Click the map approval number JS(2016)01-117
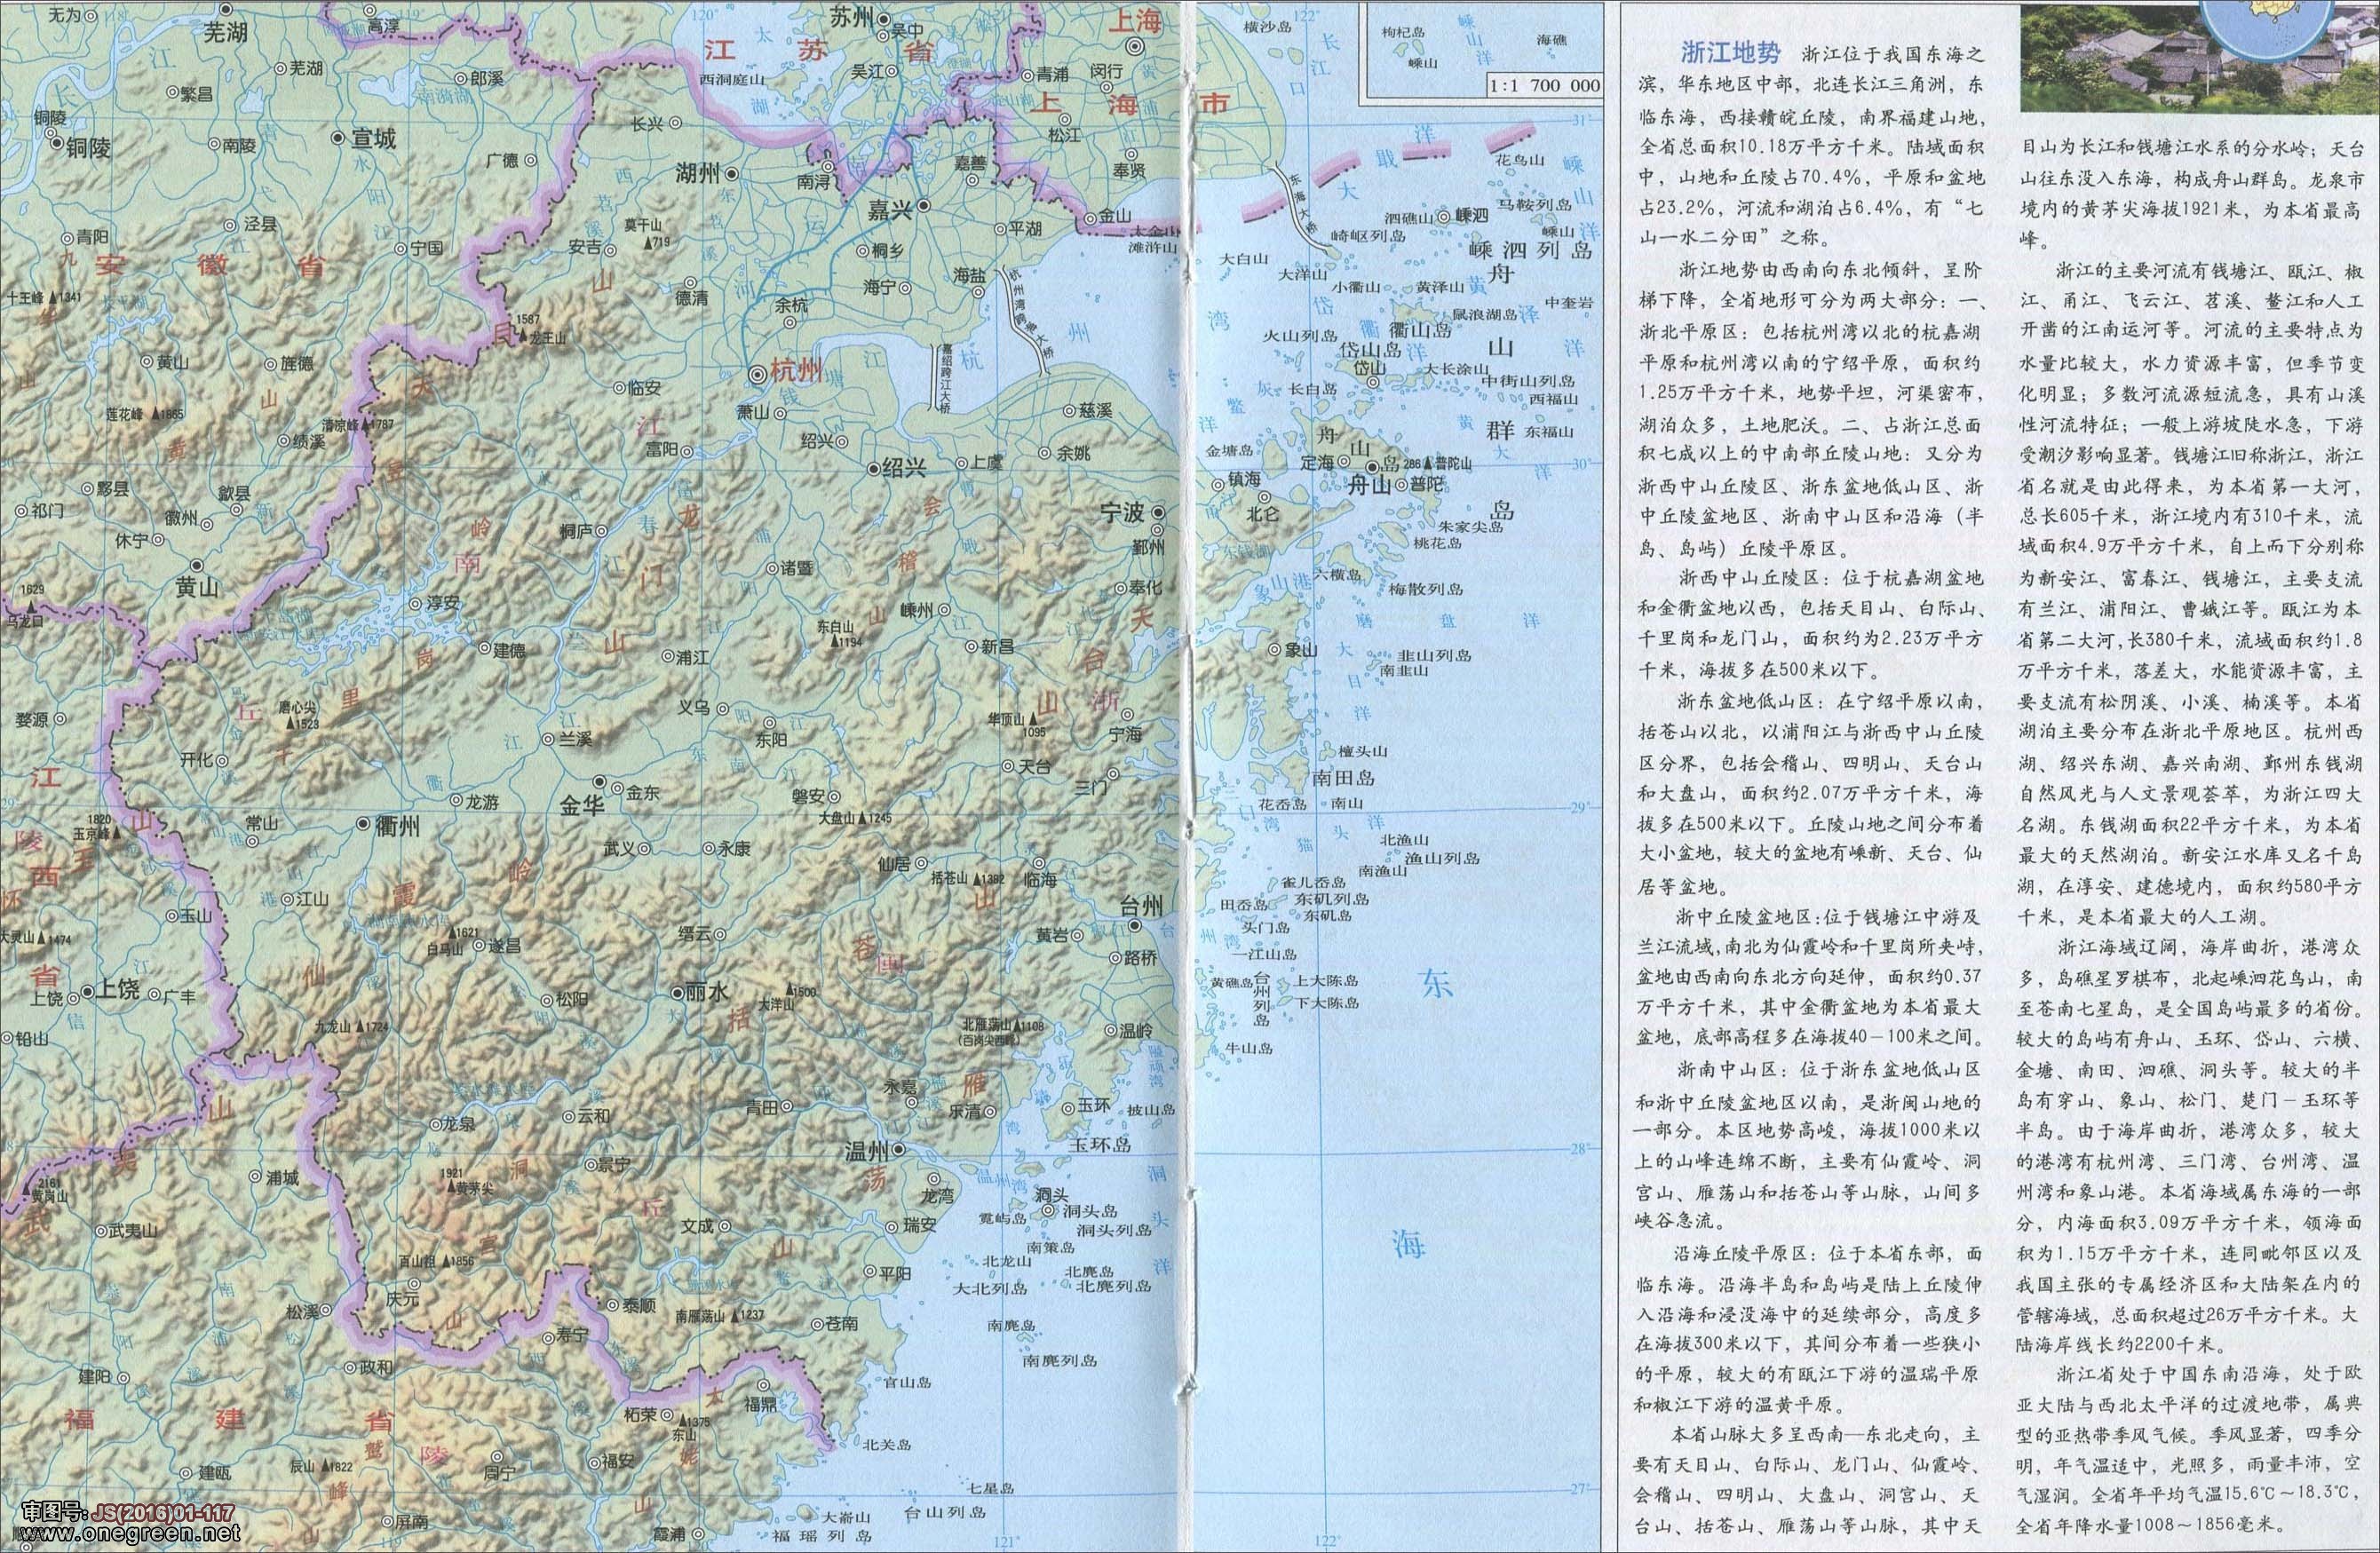 [163, 1513]
